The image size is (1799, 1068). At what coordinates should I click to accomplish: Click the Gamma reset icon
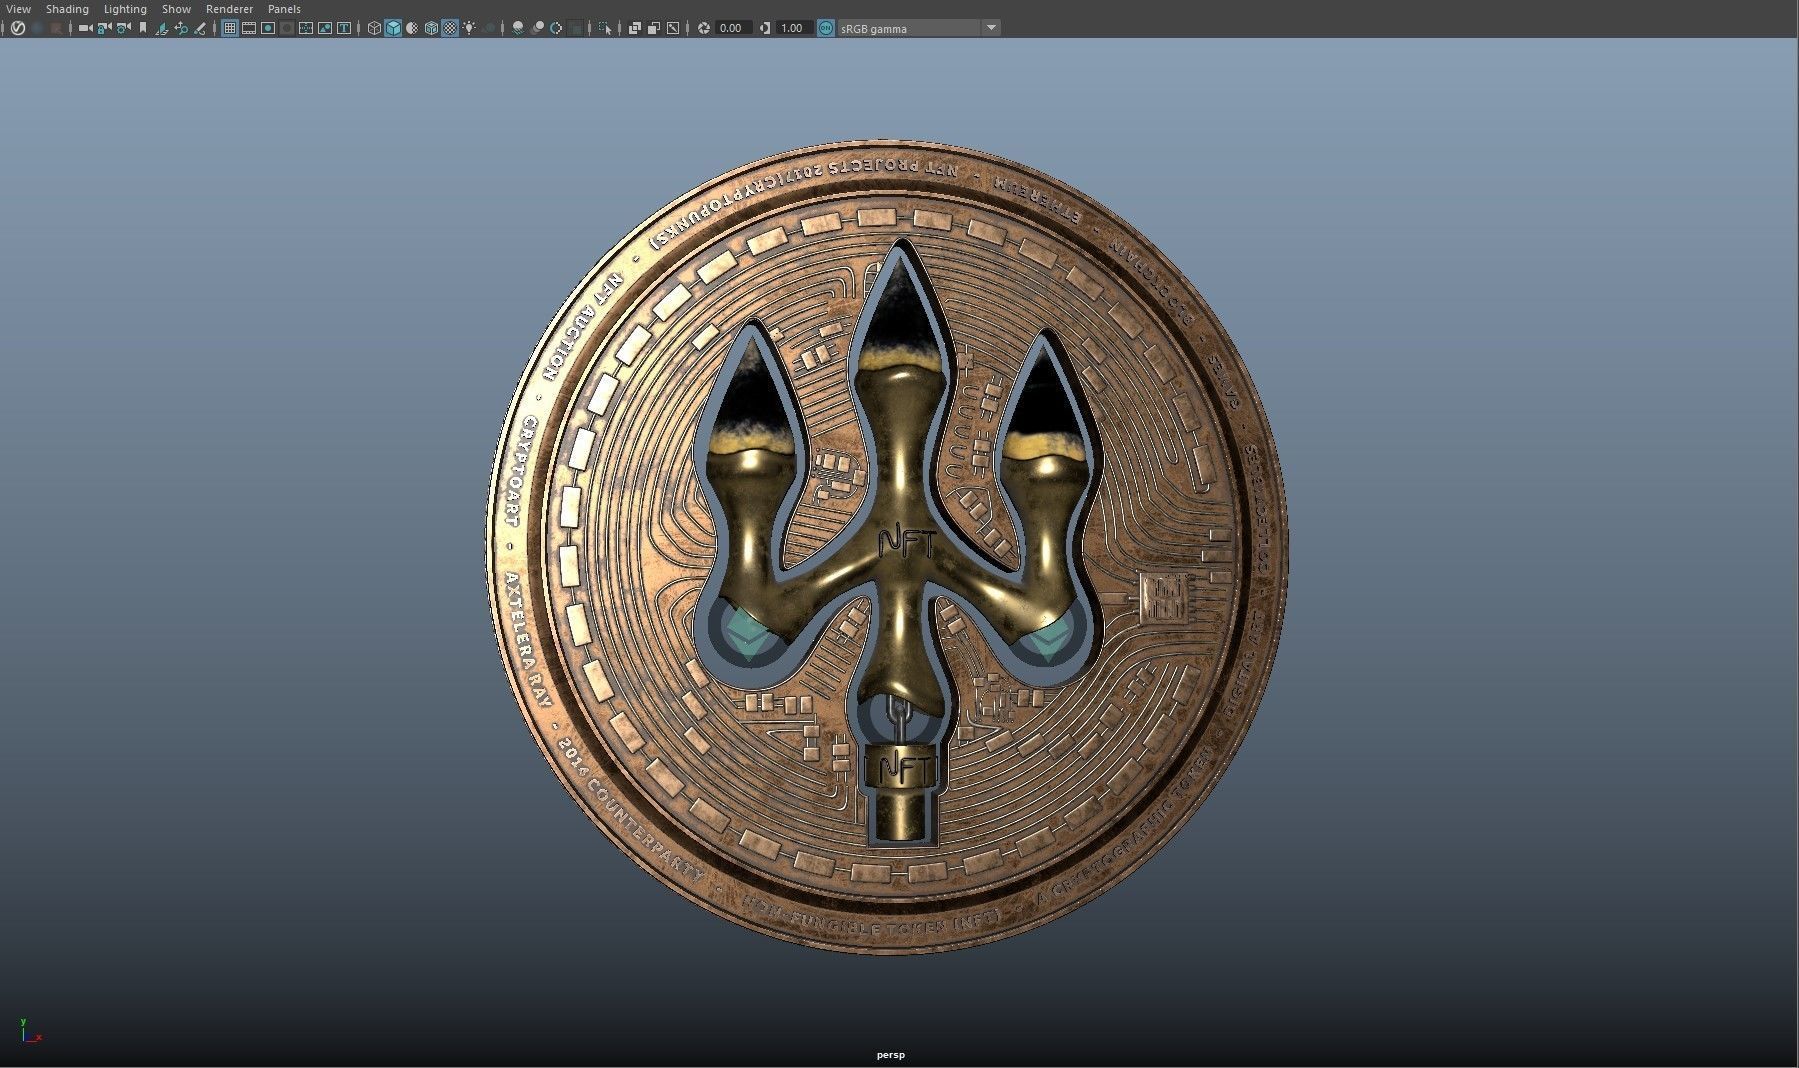coord(765,28)
